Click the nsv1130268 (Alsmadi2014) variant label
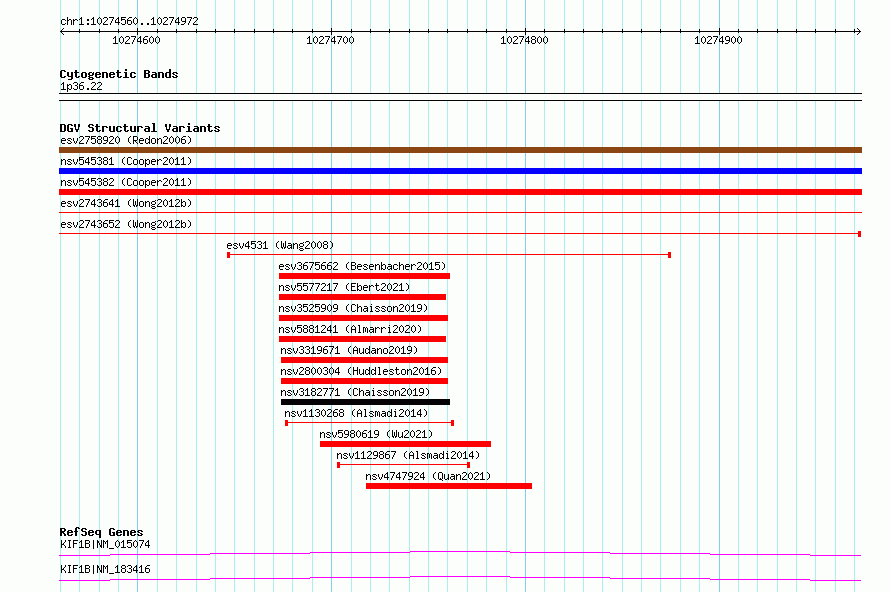 pos(356,413)
